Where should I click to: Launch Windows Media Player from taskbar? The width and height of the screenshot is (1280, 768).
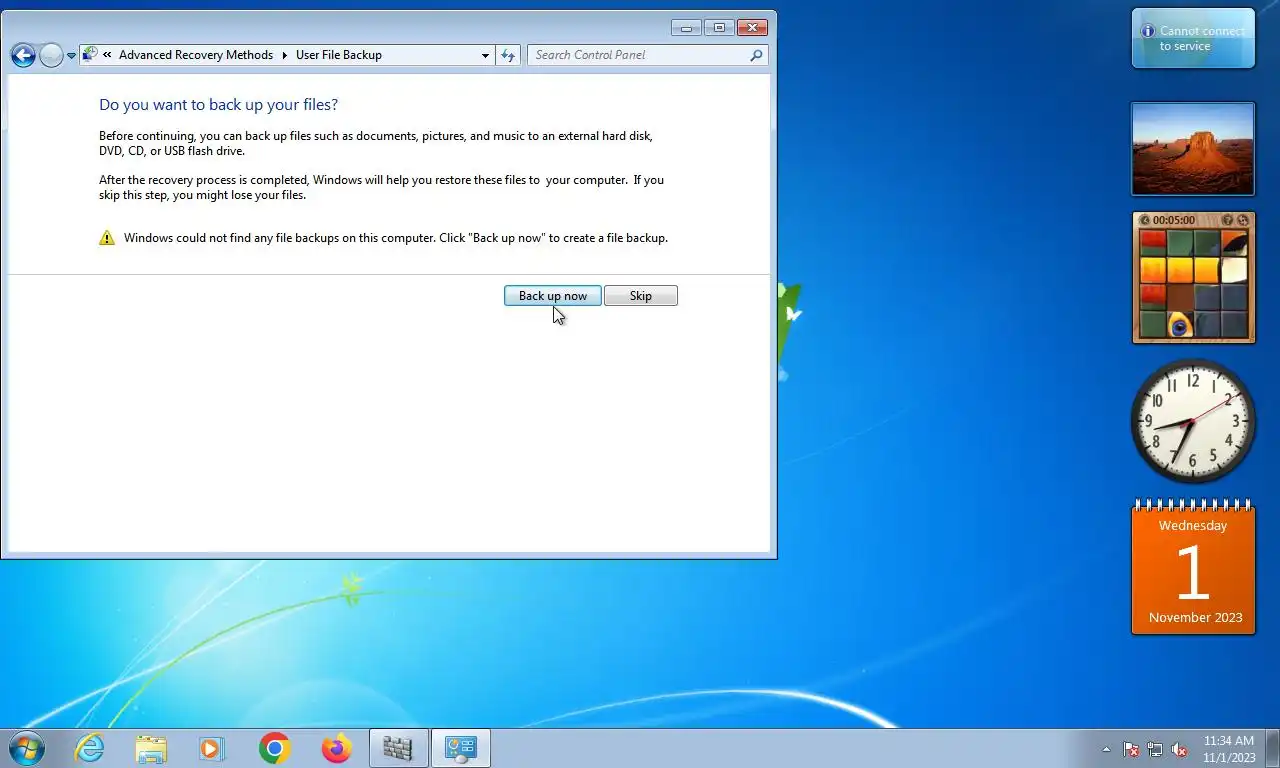click(x=212, y=748)
